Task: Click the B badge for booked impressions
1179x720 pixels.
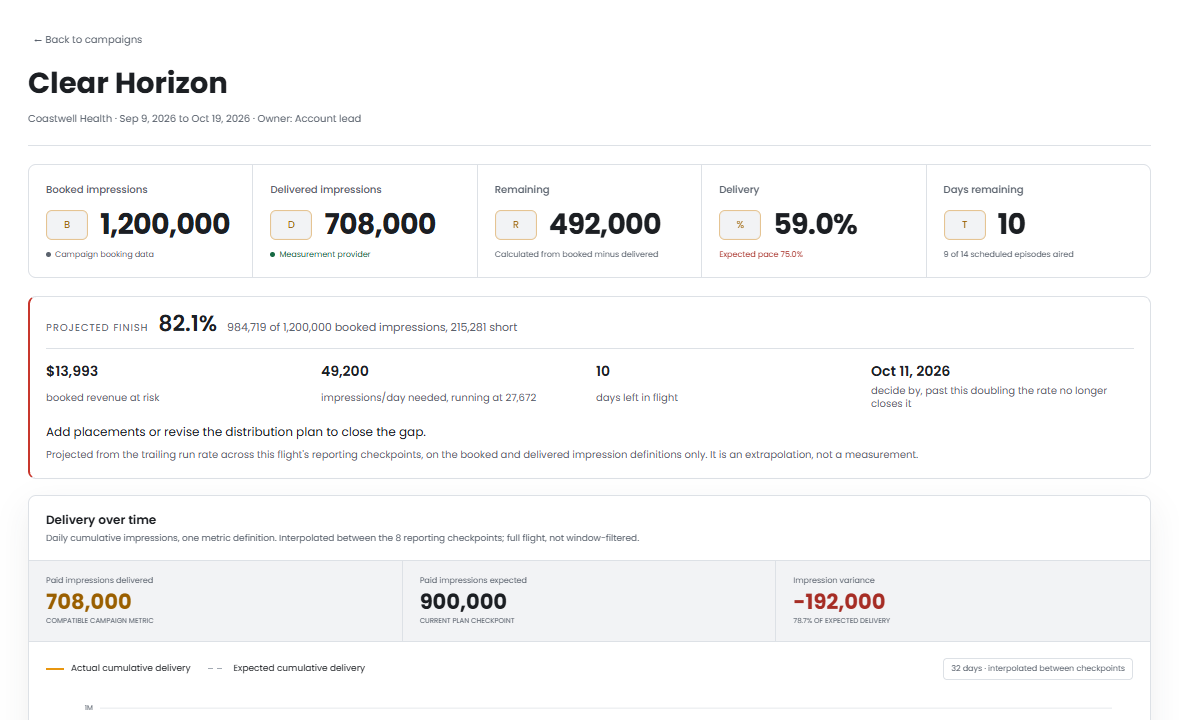Action: point(67,225)
